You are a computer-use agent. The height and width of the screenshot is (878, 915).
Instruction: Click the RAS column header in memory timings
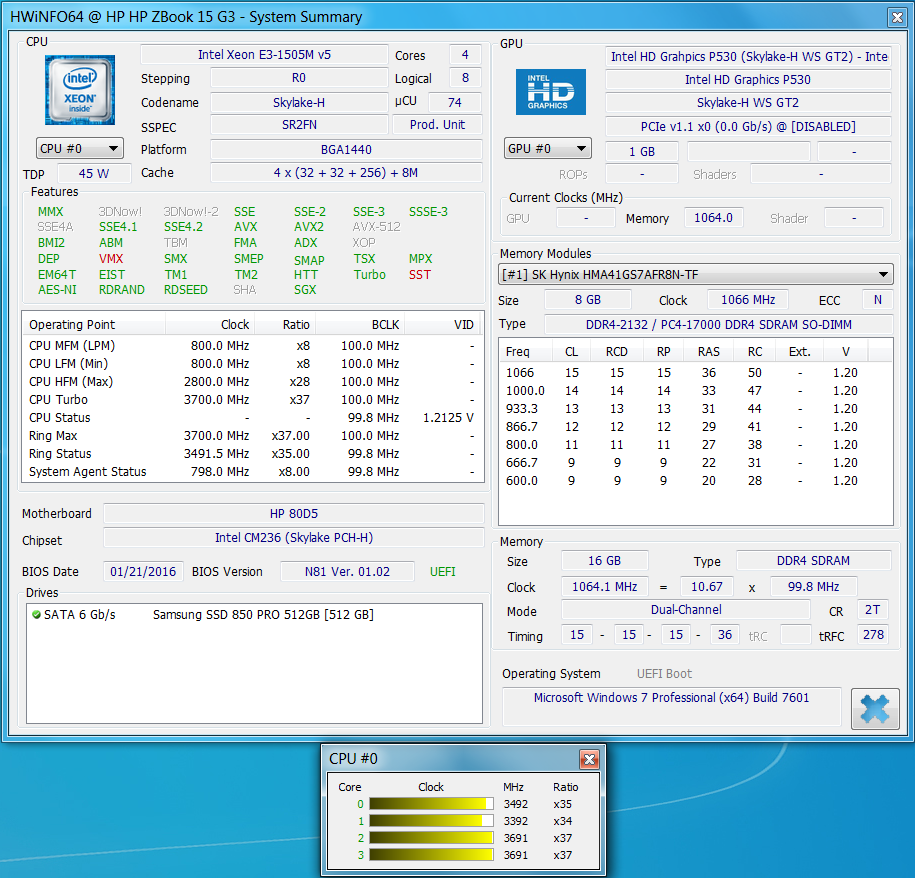(709, 352)
